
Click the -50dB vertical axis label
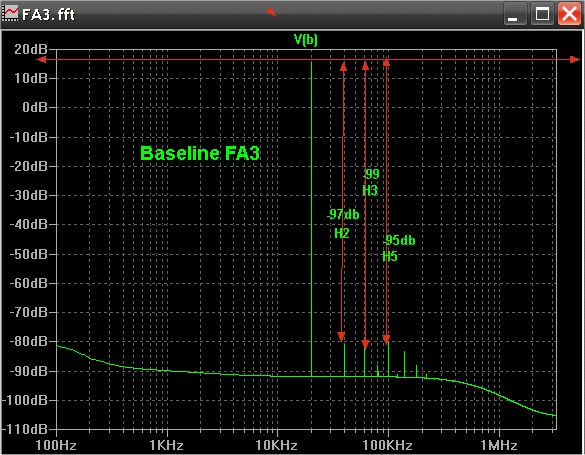coord(29,254)
